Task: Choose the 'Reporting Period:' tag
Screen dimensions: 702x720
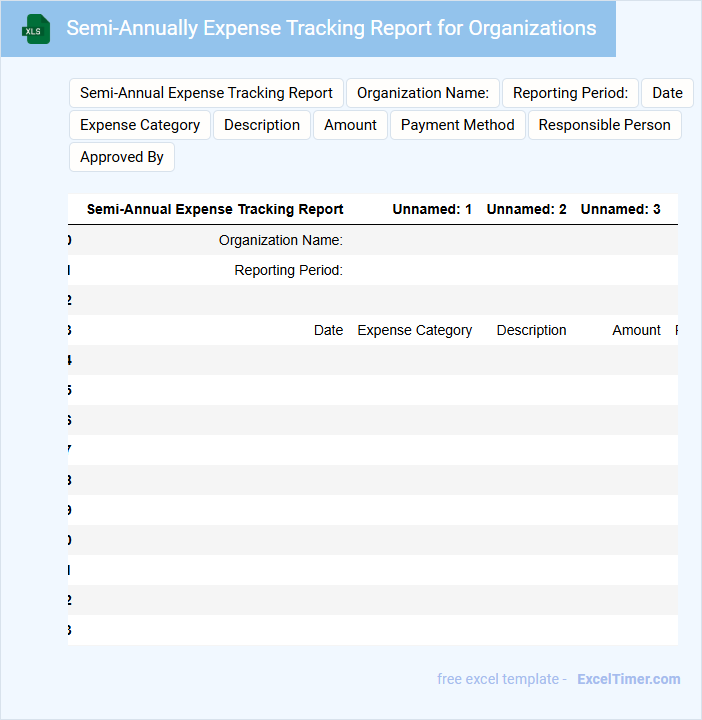Action: pos(570,93)
